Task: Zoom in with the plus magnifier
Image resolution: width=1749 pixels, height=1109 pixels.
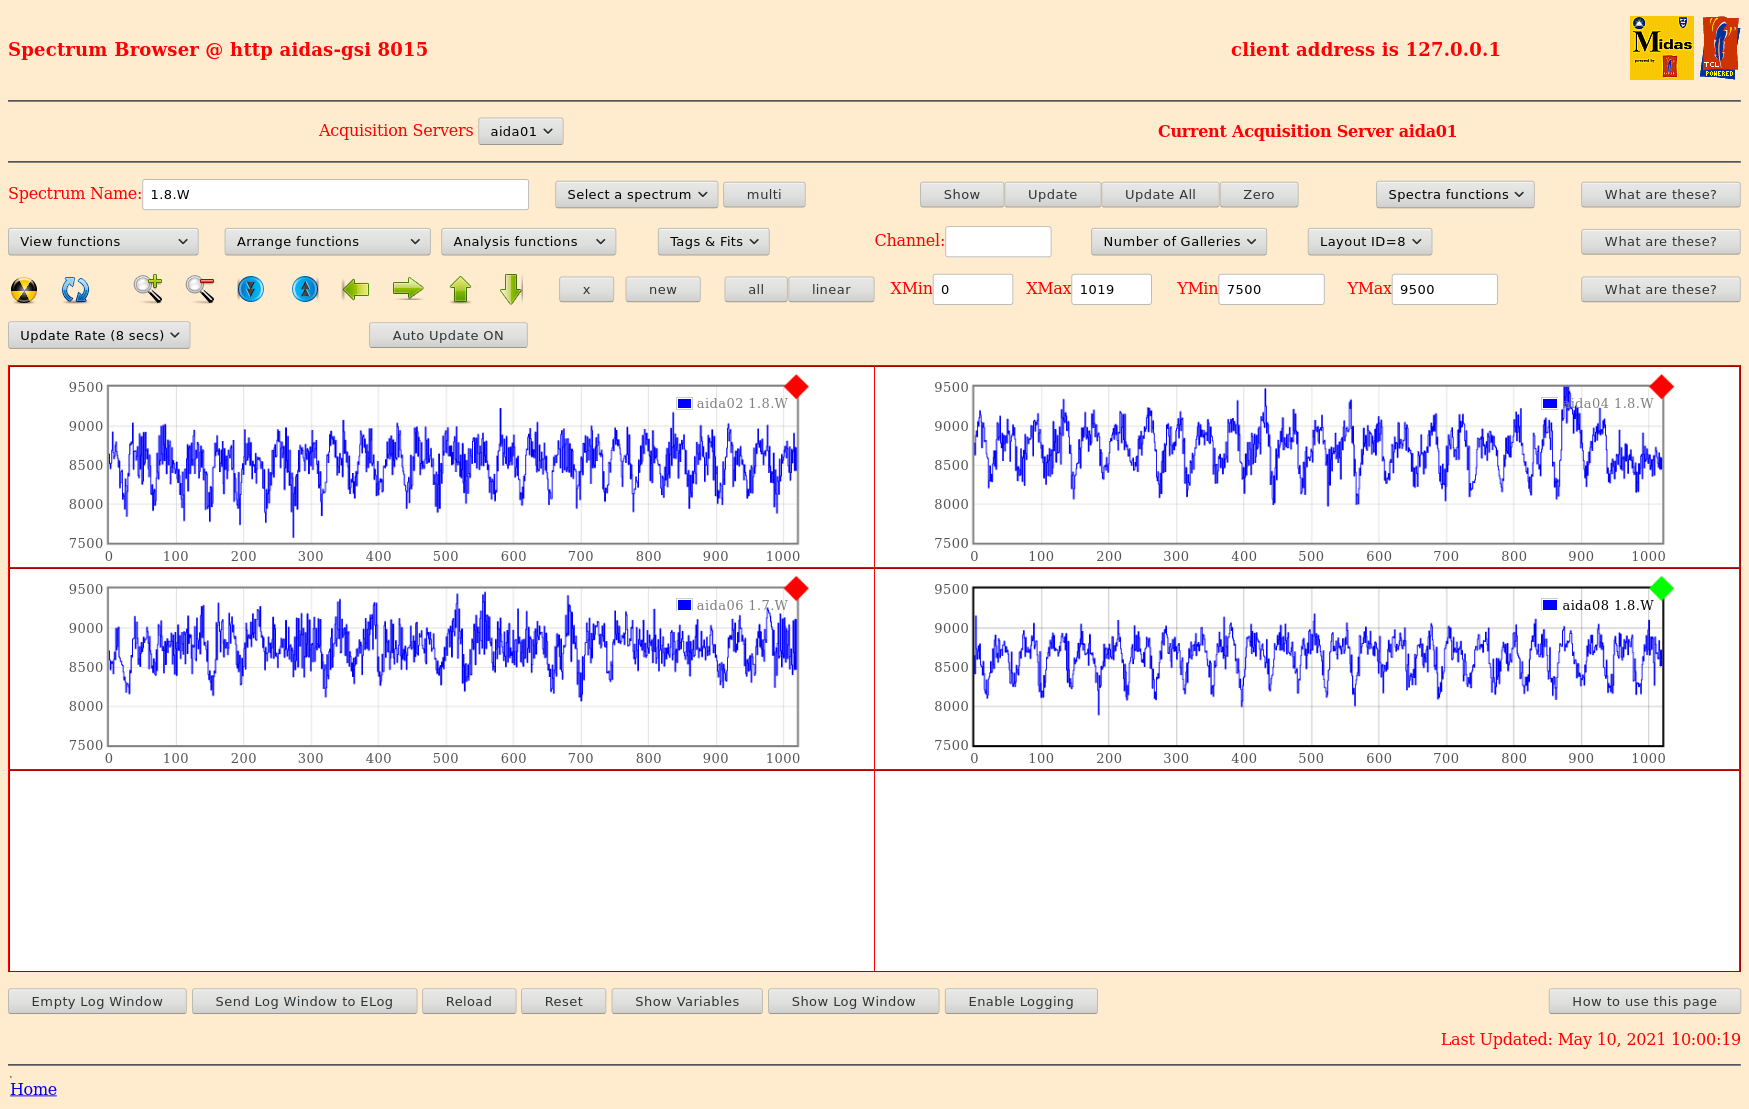Action: [x=148, y=289]
